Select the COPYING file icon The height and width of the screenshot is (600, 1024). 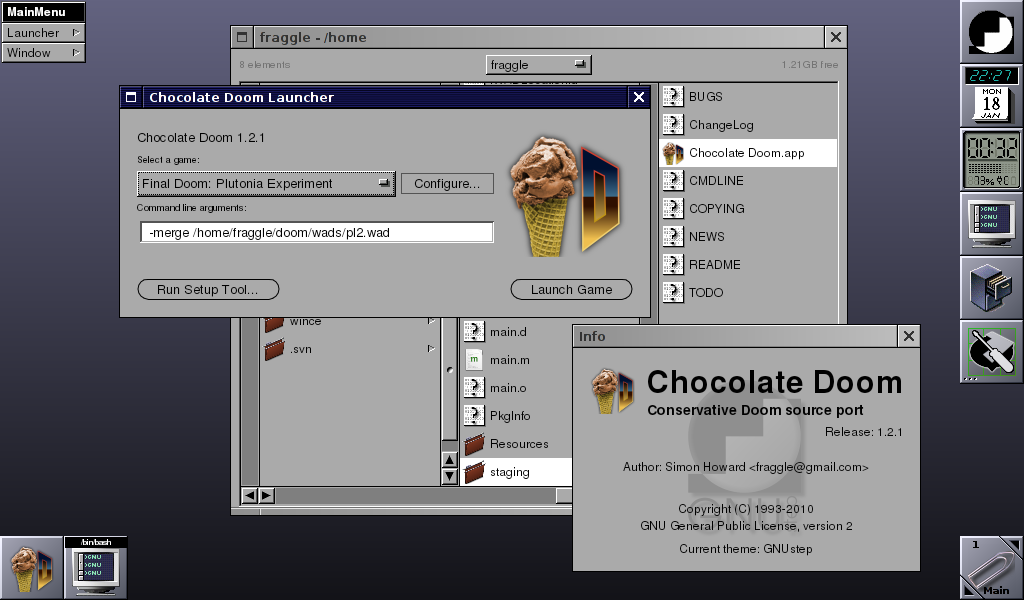pos(673,208)
